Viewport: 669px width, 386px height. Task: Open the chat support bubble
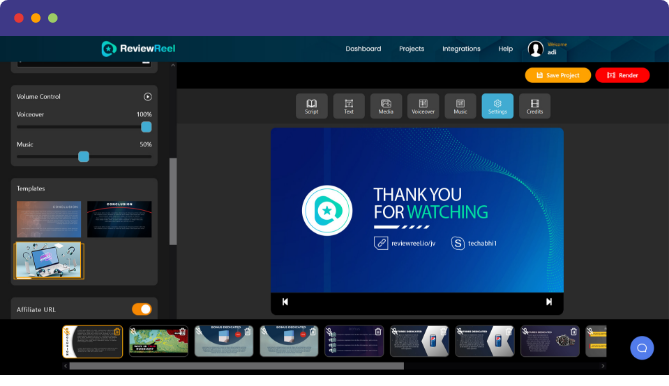642,348
